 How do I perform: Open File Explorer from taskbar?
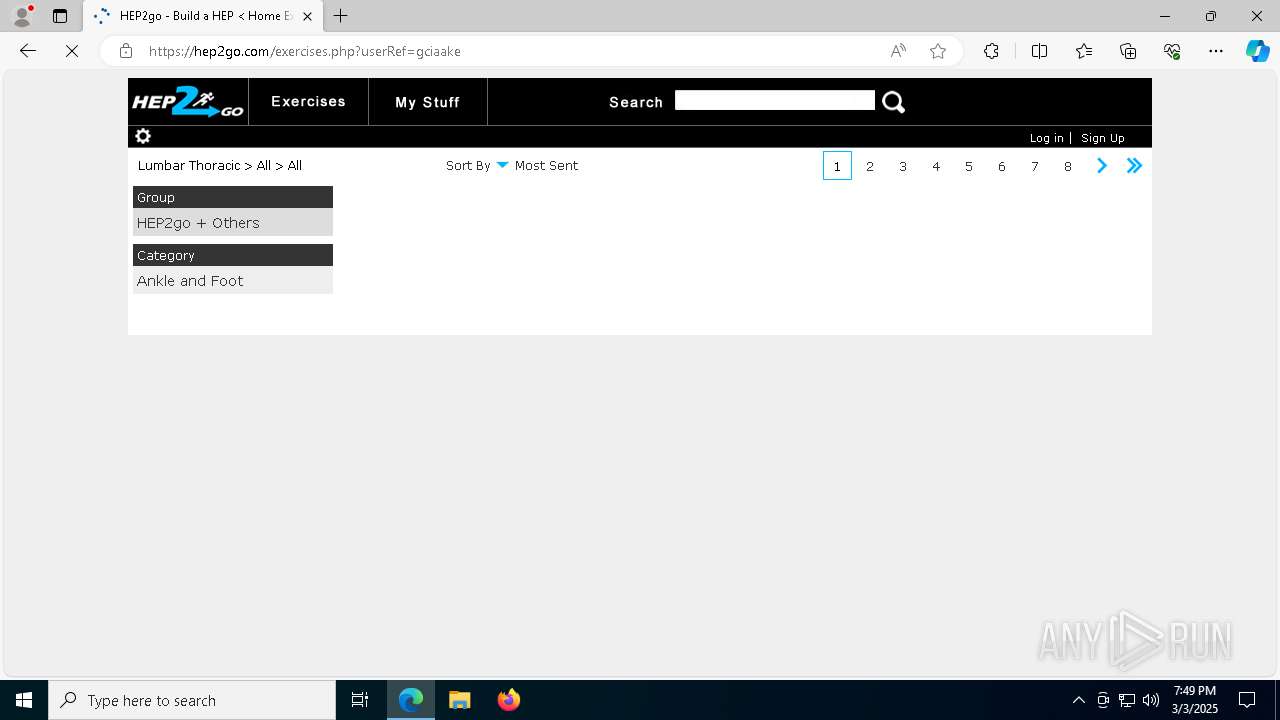coord(459,700)
